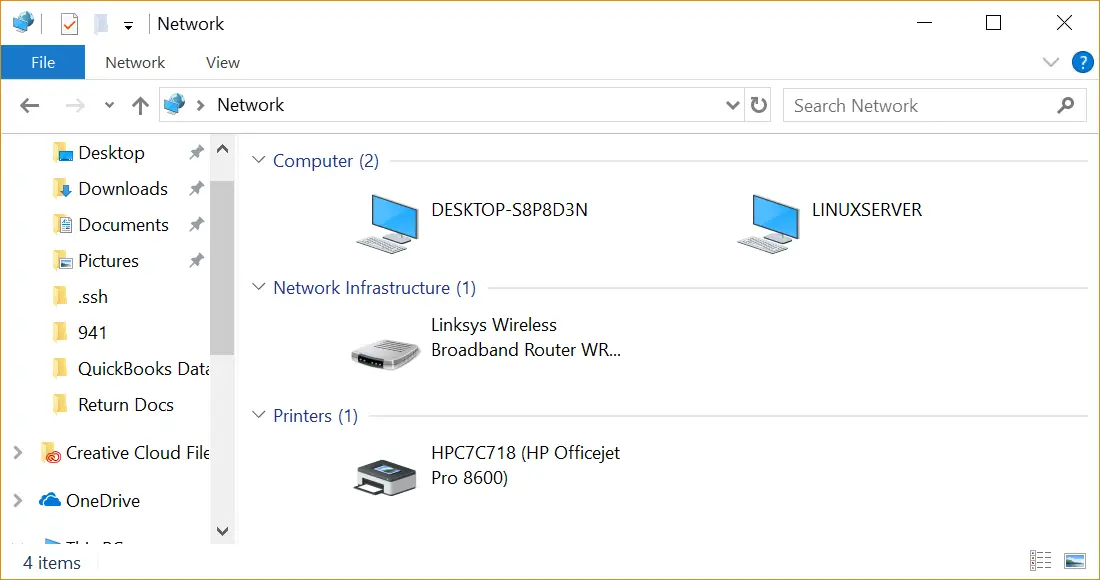Click the pin icon next to Desktop

[196, 152]
